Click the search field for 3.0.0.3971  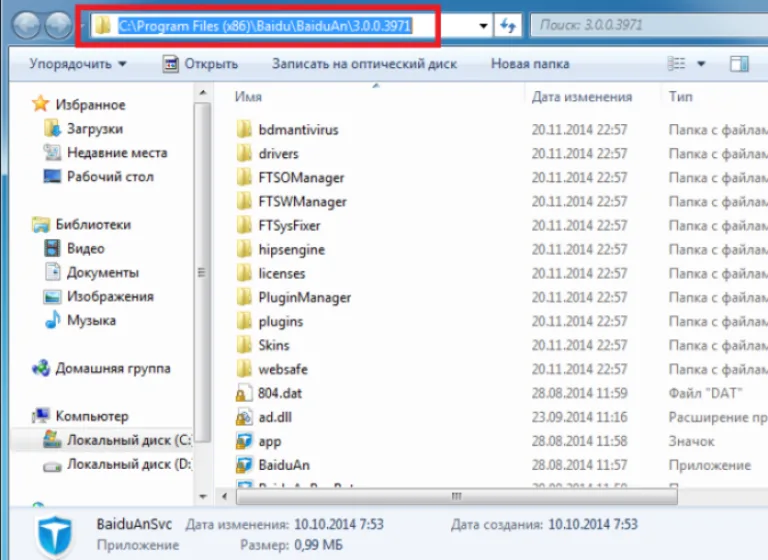pyautogui.click(x=649, y=25)
